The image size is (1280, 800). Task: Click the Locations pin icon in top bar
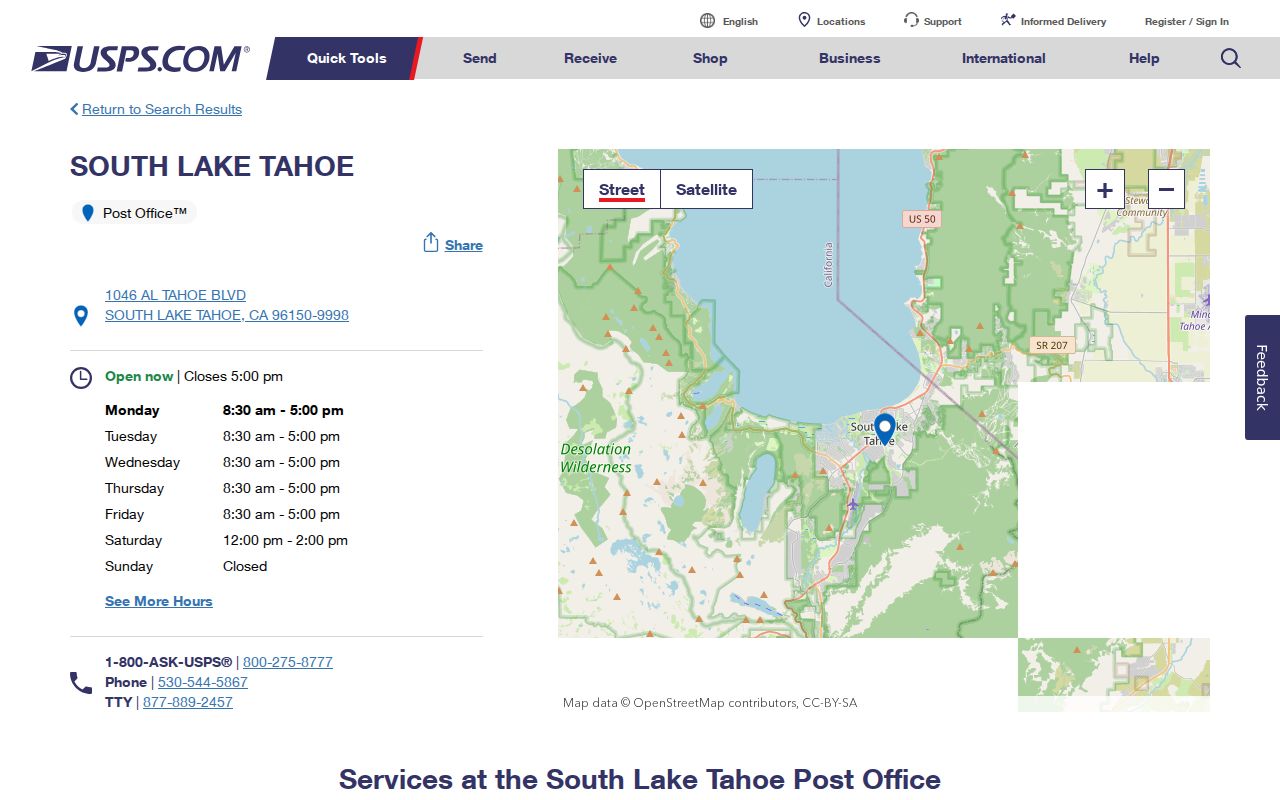(x=804, y=20)
